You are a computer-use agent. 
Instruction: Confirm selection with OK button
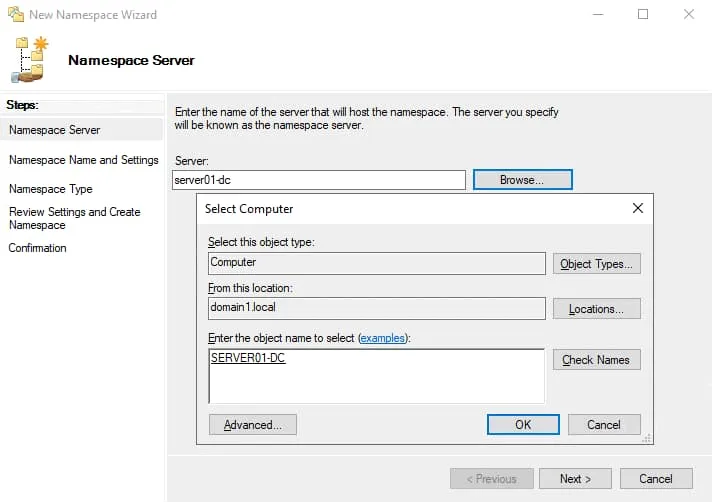(x=522, y=425)
